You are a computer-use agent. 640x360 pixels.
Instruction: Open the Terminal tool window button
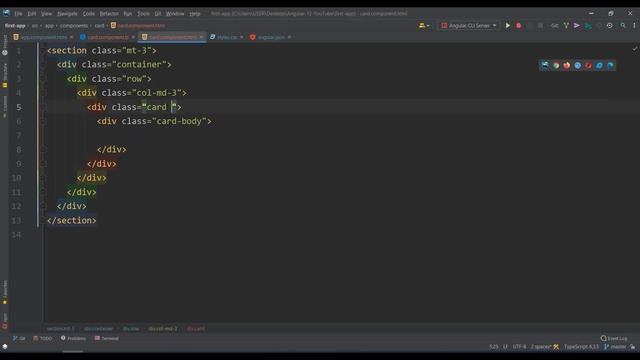click(x=107, y=338)
